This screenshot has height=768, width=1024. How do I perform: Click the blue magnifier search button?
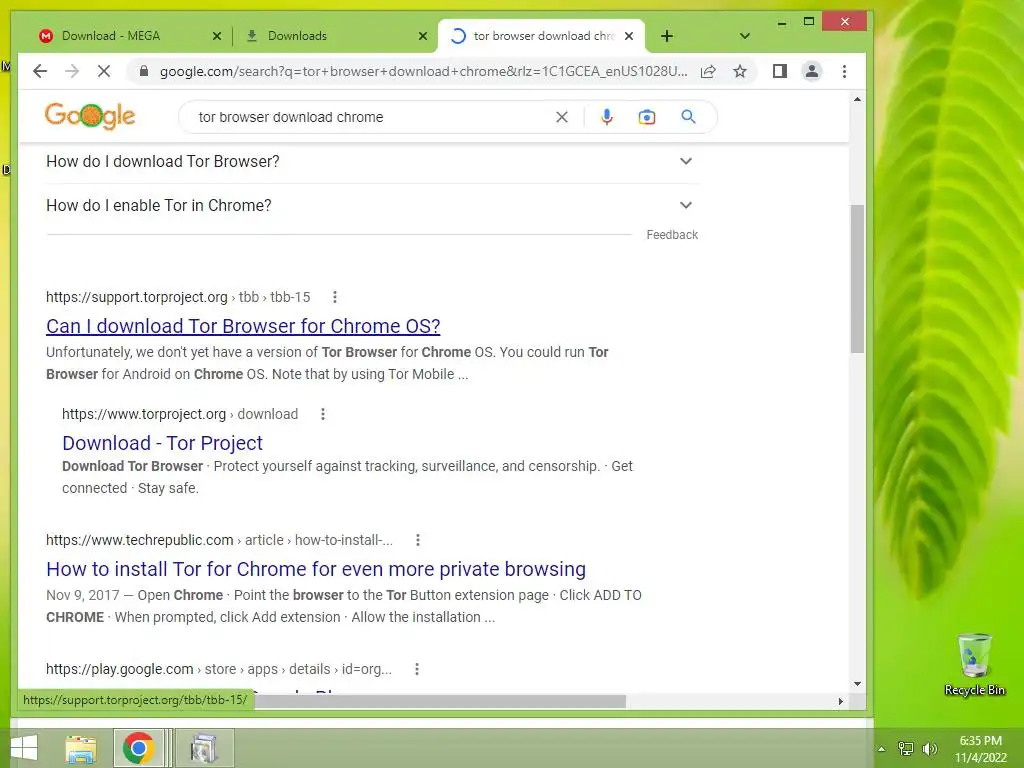pos(688,117)
